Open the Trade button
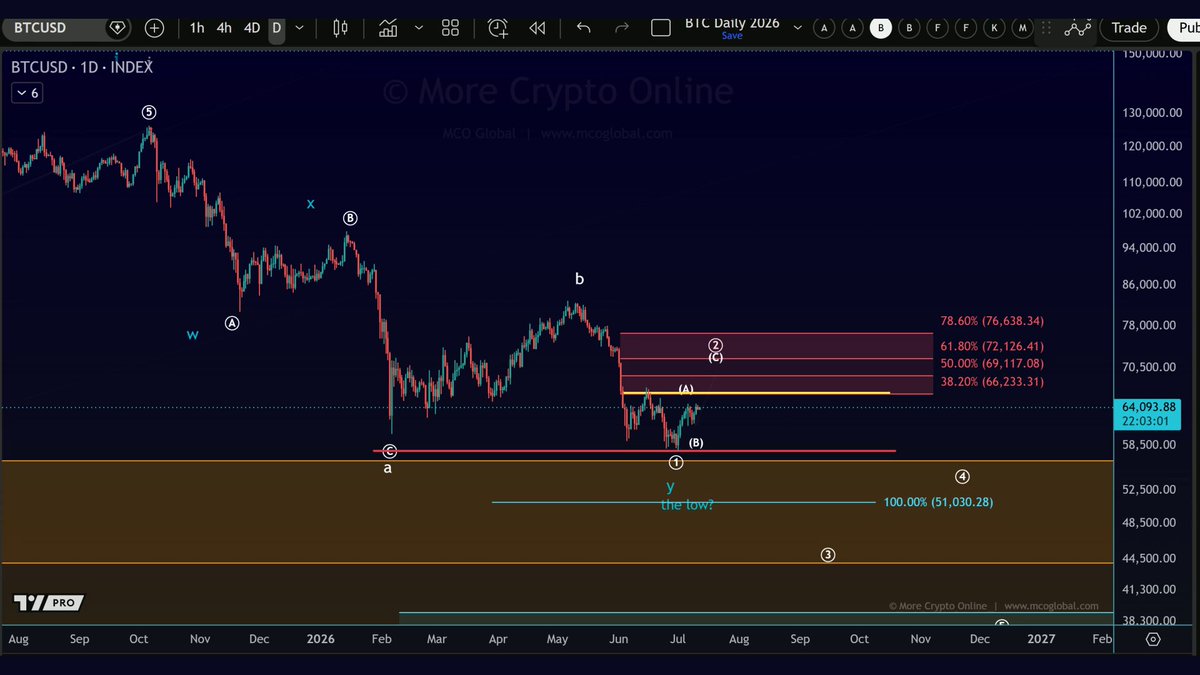The height and width of the screenshot is (675, 1200). coord(1129,28)
